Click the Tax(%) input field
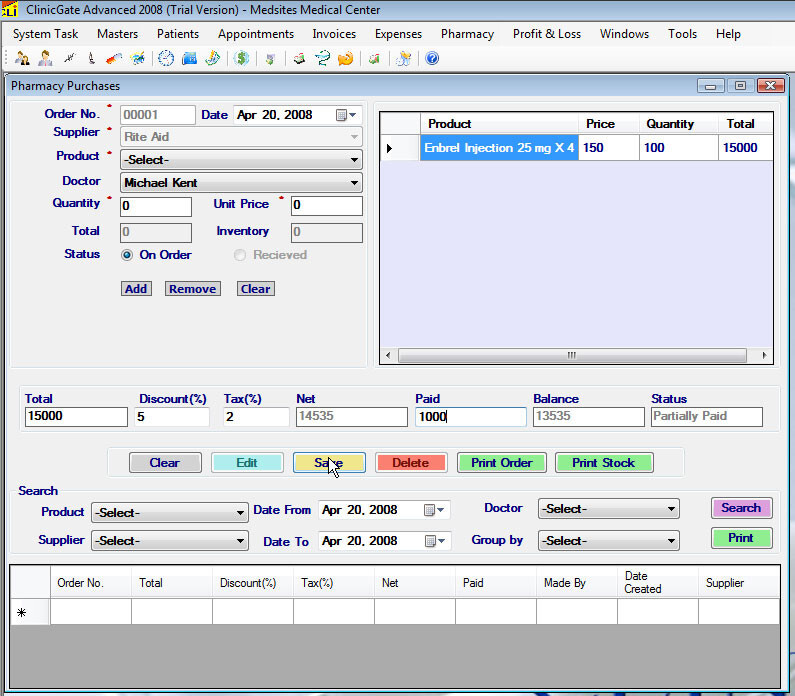Viewport: 795px width, 696px height. coord(256,417)
